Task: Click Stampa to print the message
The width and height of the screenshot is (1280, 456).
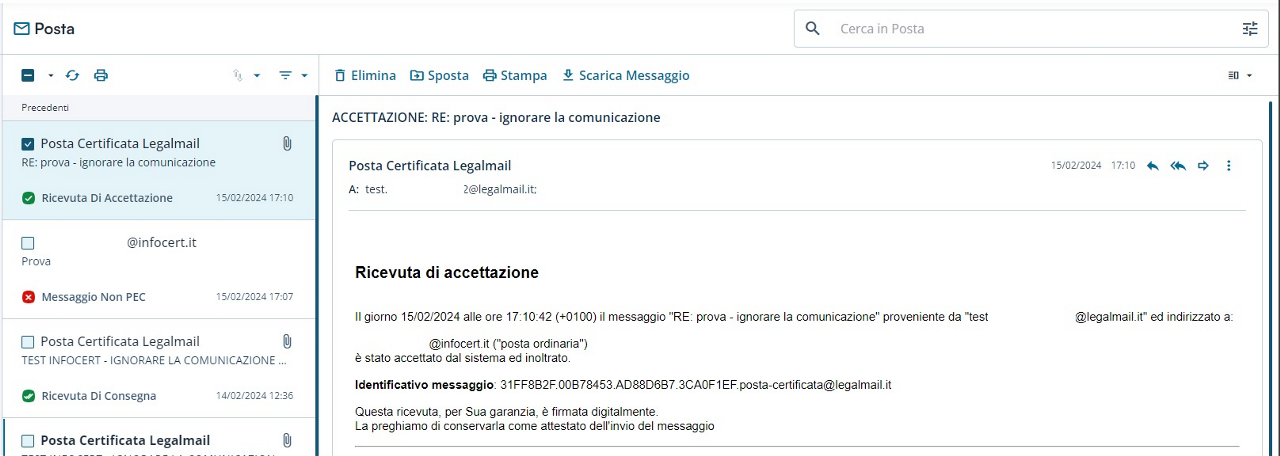Action: [x=515, y=75]
